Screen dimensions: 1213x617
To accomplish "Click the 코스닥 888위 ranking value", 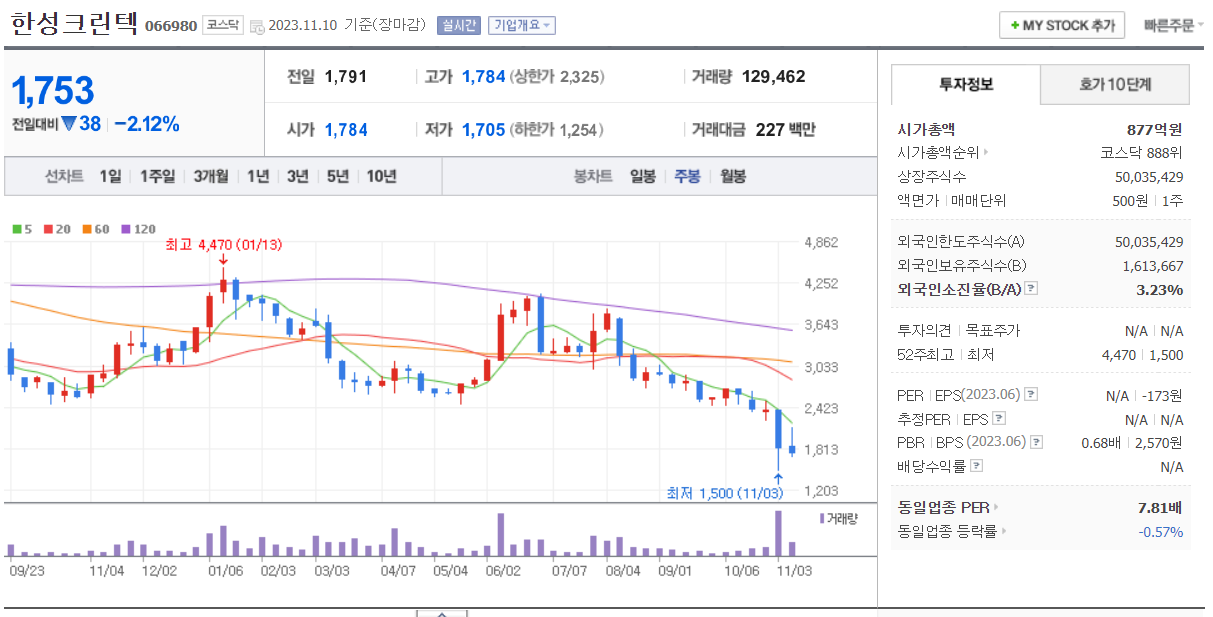I will coord(1141,153).
